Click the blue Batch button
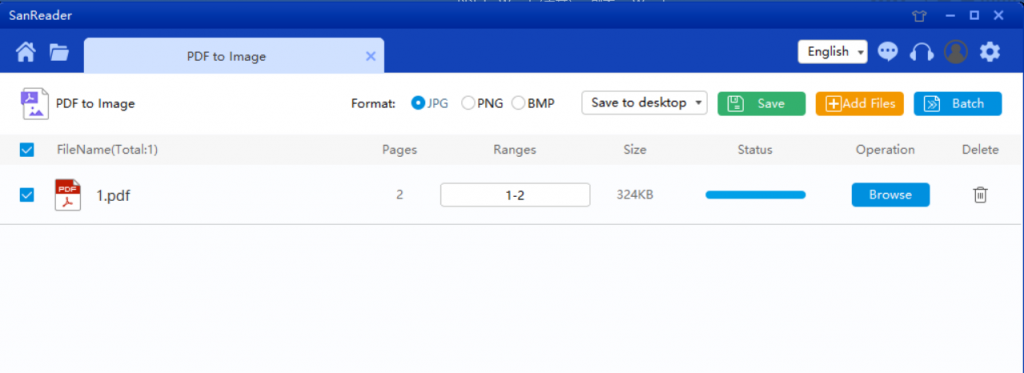The width and height of the screenshot is (1024, 373). (957, 103)
